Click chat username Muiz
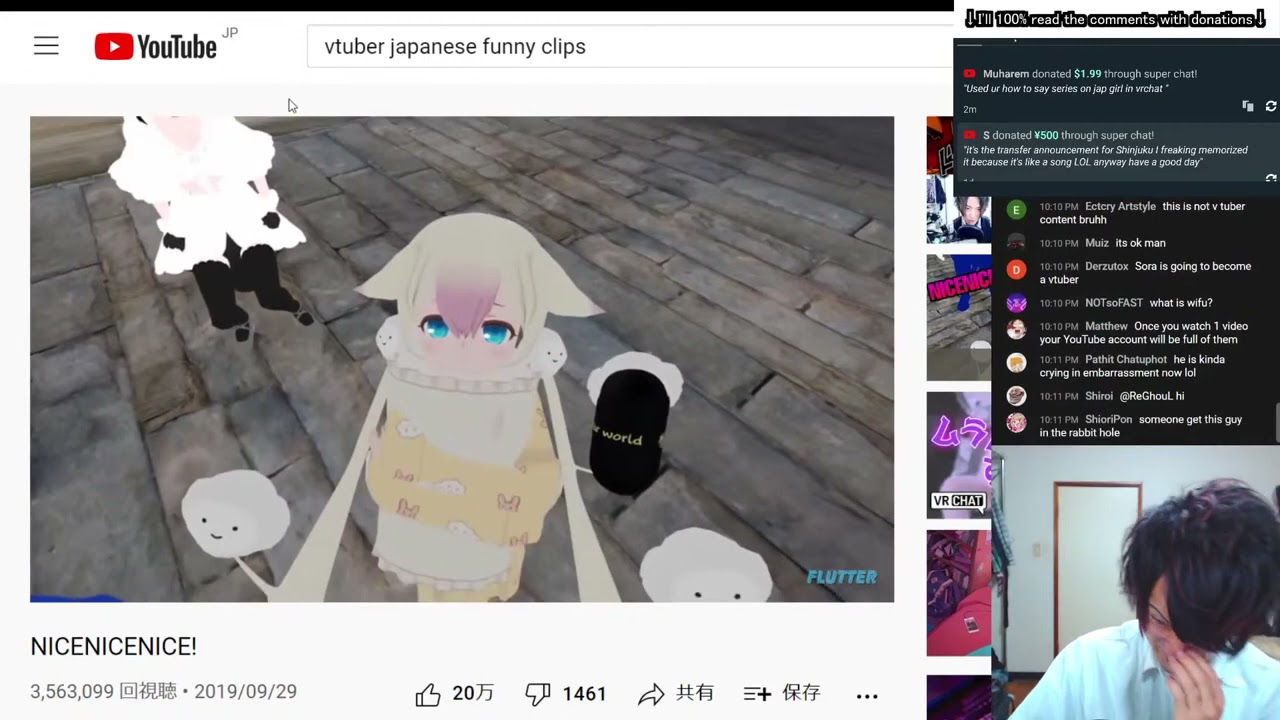 tap(1097, 243)
